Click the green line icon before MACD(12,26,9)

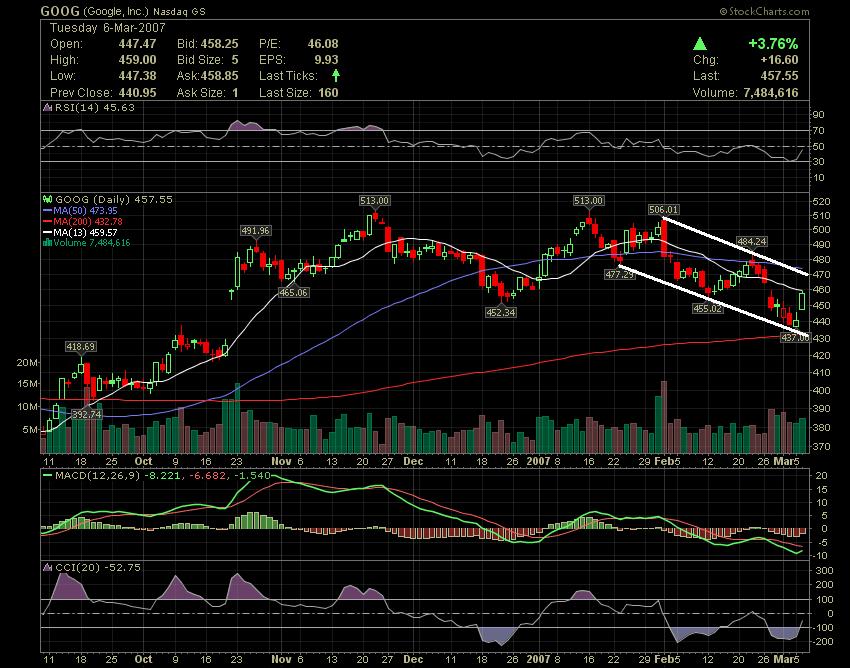pyautogui.click(x=48, y=476)
